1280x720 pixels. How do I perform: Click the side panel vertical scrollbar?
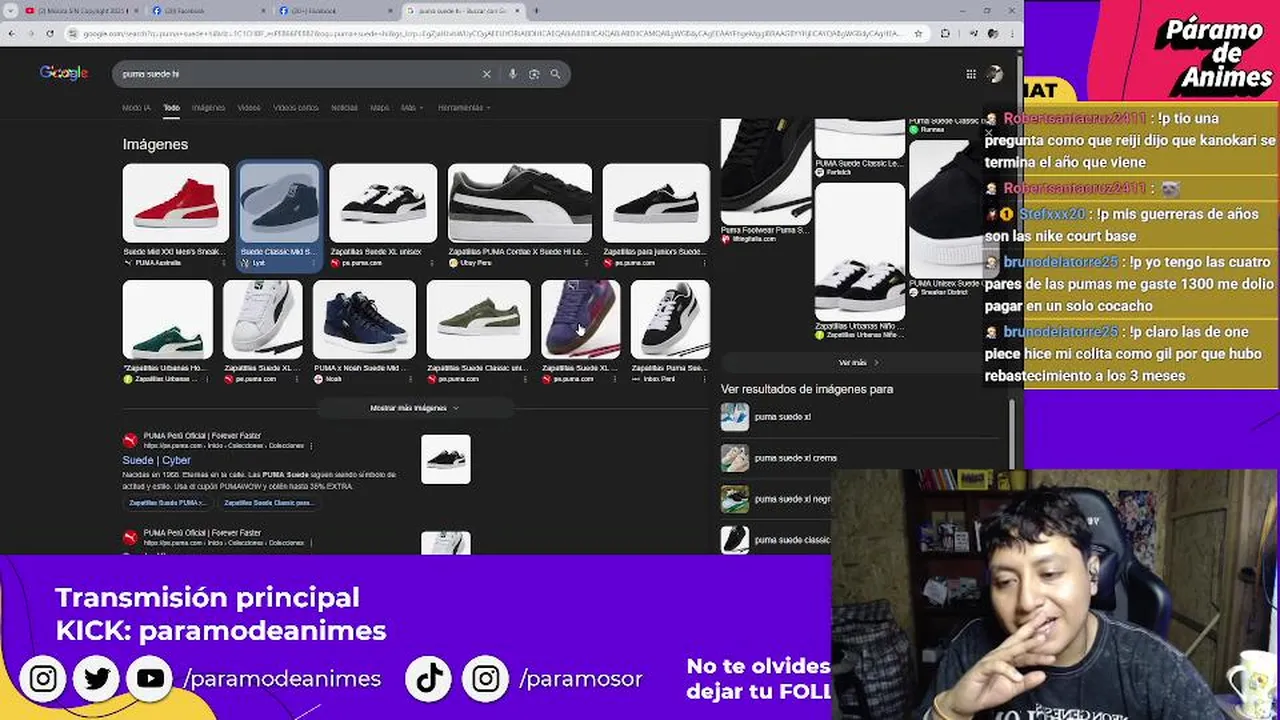coord(1011,435)
